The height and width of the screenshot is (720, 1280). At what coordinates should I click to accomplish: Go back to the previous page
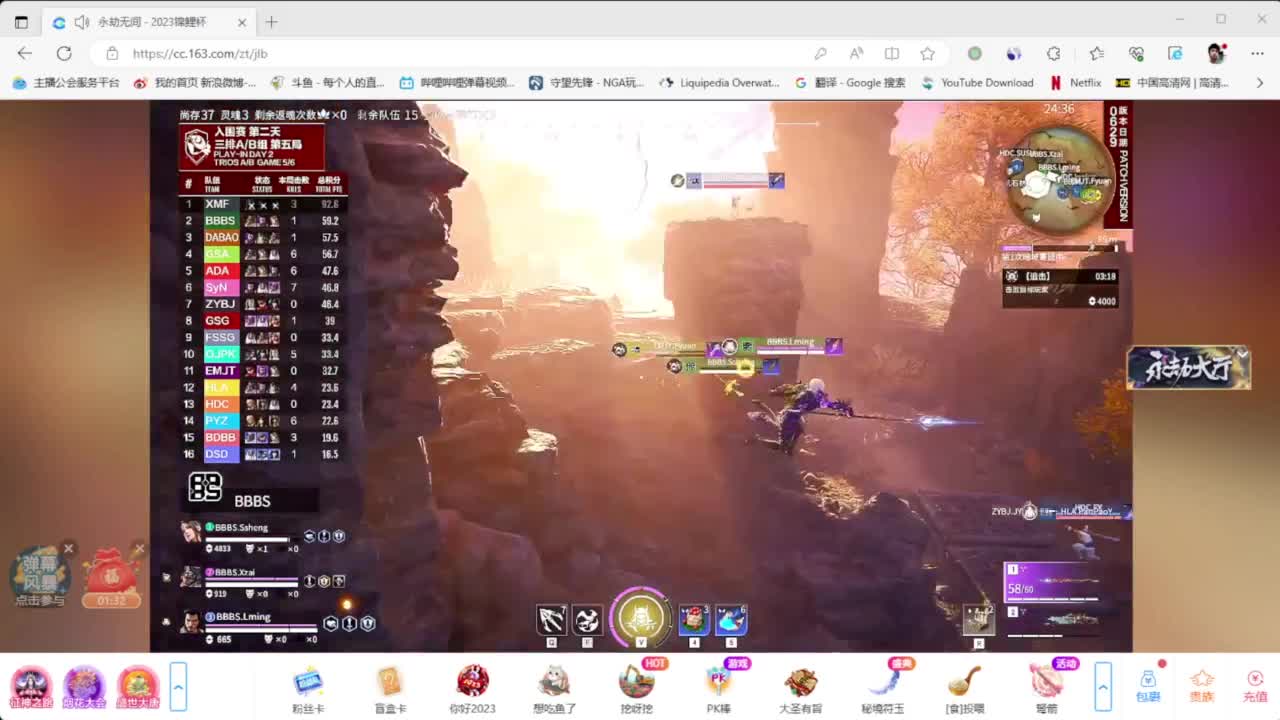click(25, 53)
